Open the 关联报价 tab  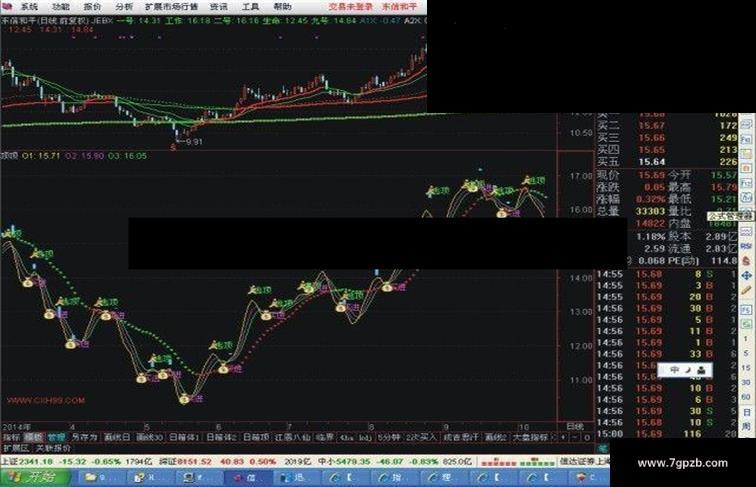[x=54, y=448]
